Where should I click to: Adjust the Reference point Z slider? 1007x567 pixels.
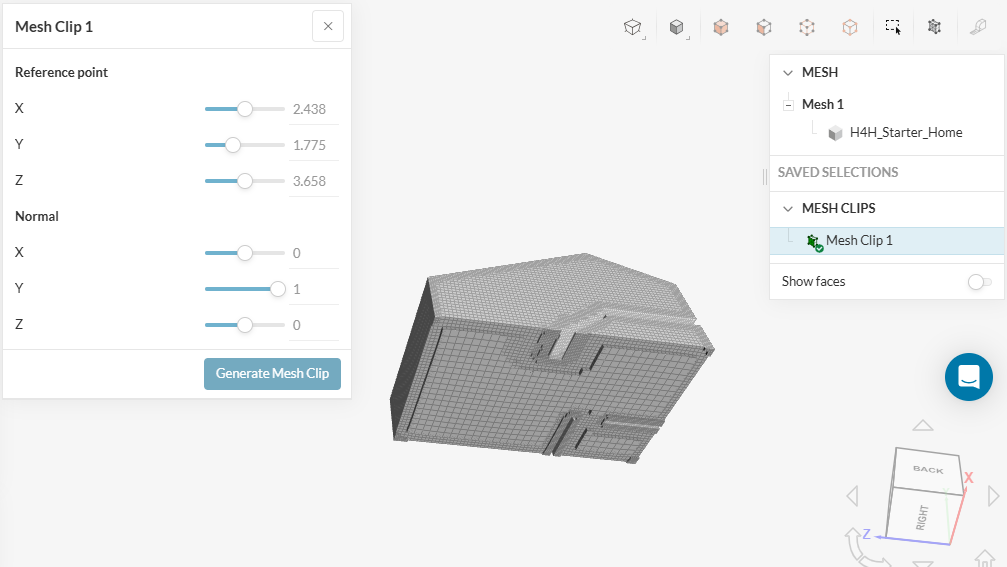(x=245, y=181)
